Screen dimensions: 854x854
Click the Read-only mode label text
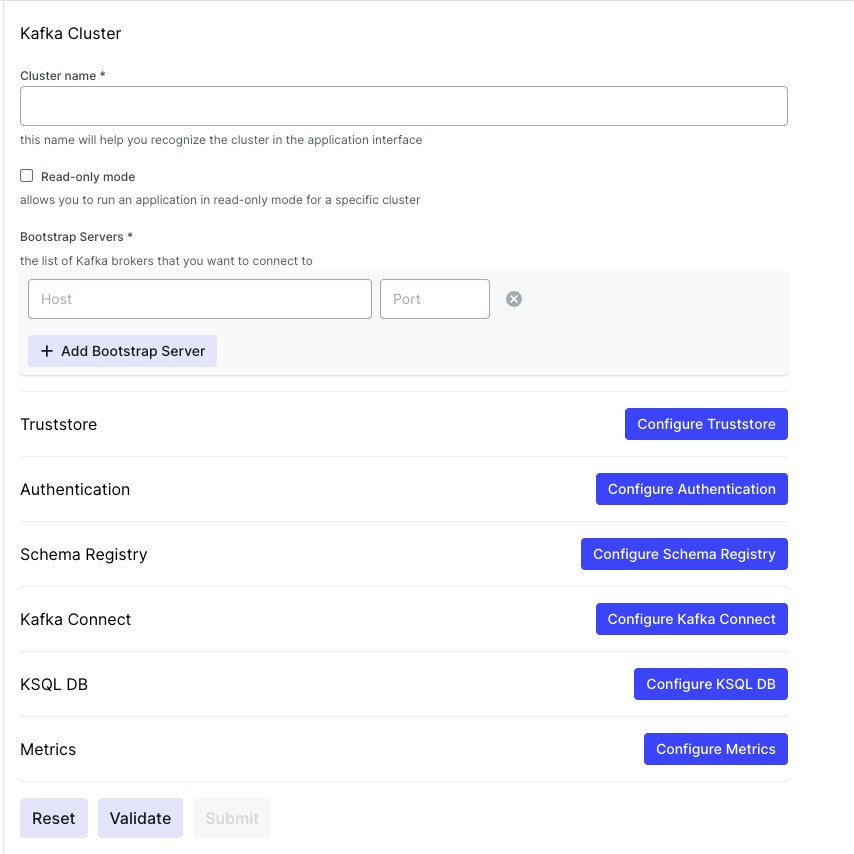coord(88,177)
